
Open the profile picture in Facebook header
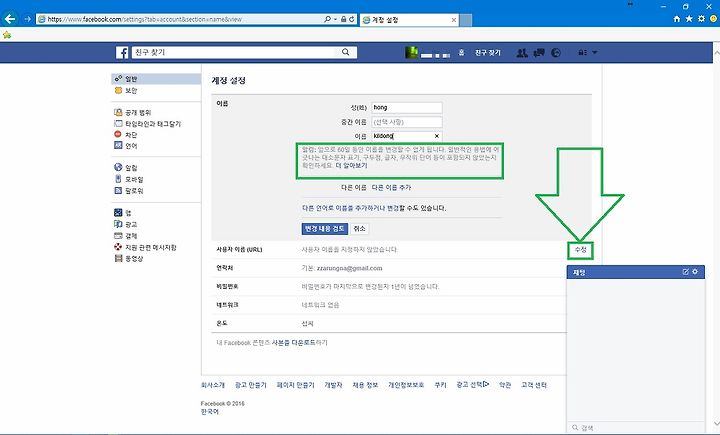[x=411, y=52]
